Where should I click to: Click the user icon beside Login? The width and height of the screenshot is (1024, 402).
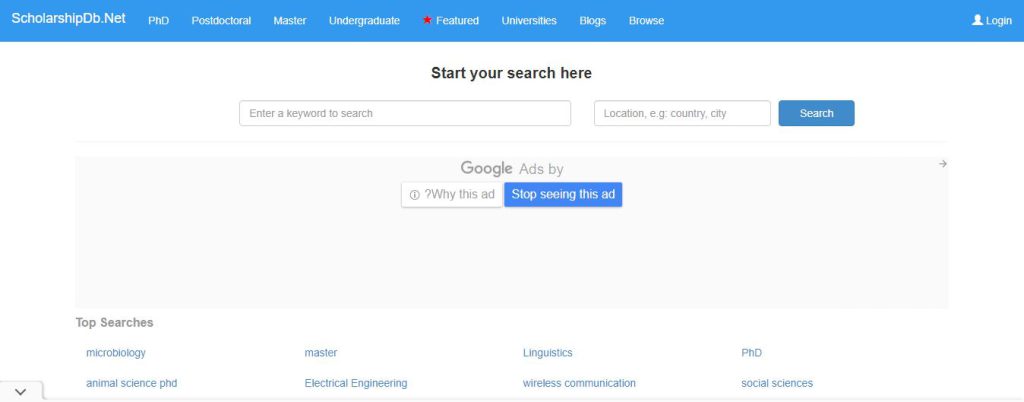pyautogui.click(x=977, y=20)
